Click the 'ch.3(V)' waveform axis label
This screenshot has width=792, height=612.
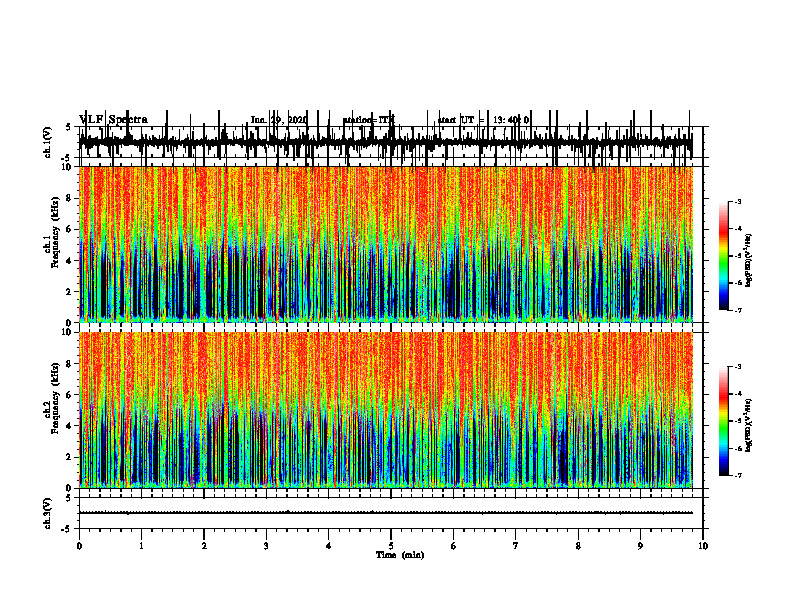(48, 513)
